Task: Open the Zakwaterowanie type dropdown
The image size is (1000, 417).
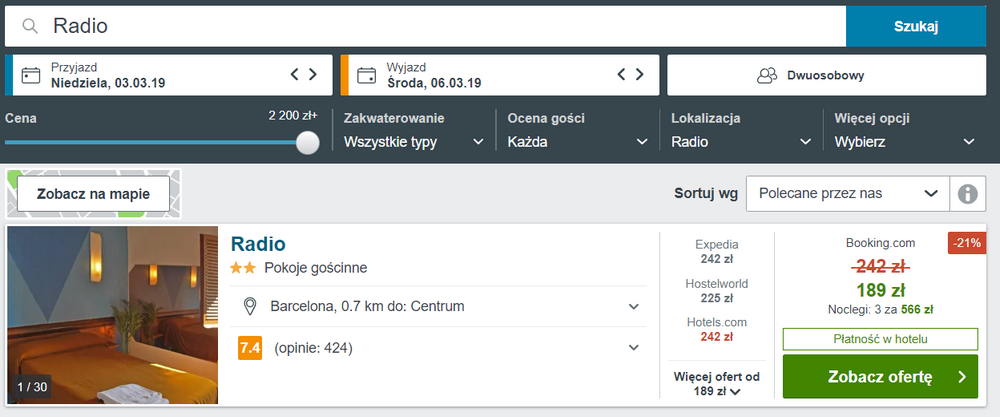Action: [x=414, y=130]
